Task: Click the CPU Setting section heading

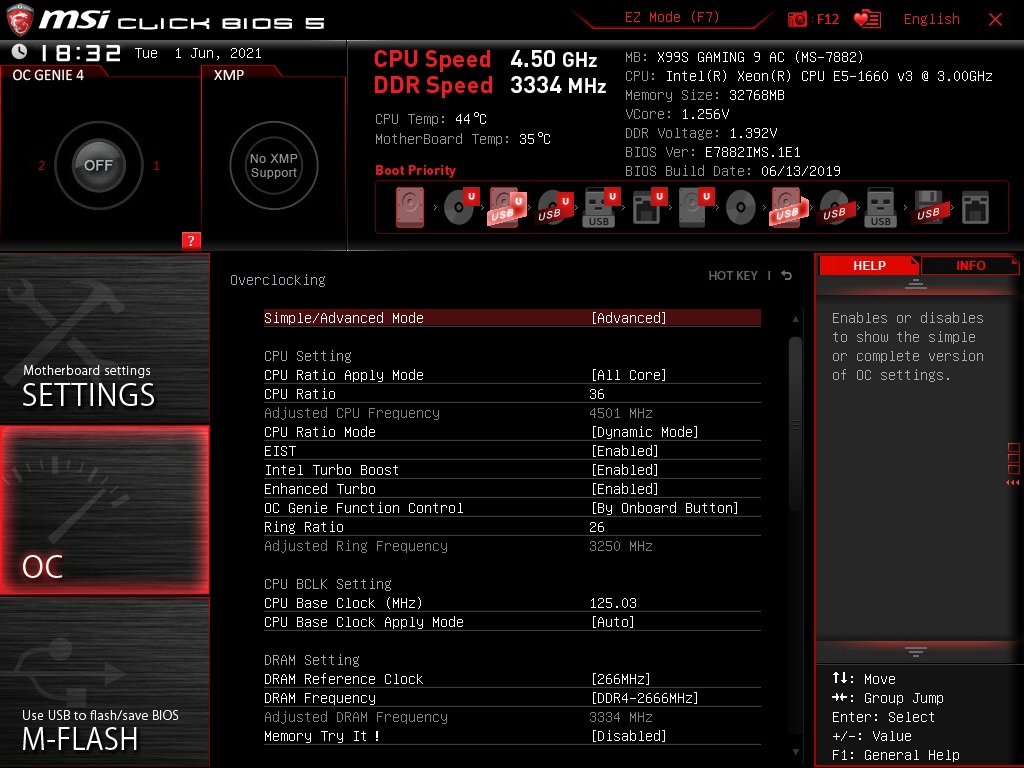Action: [308, 356]
